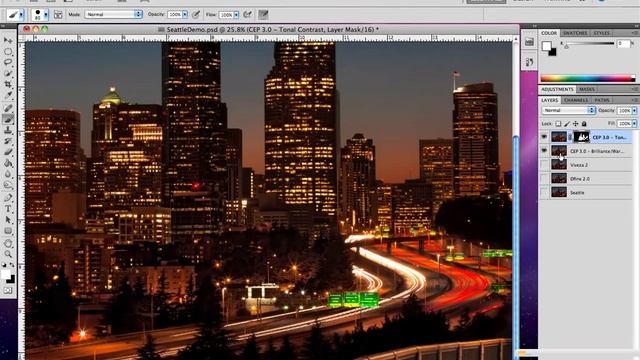The height and width of the screenshot is (360, 640).
Task: Select the Move tool
Action: click(8, 40)
